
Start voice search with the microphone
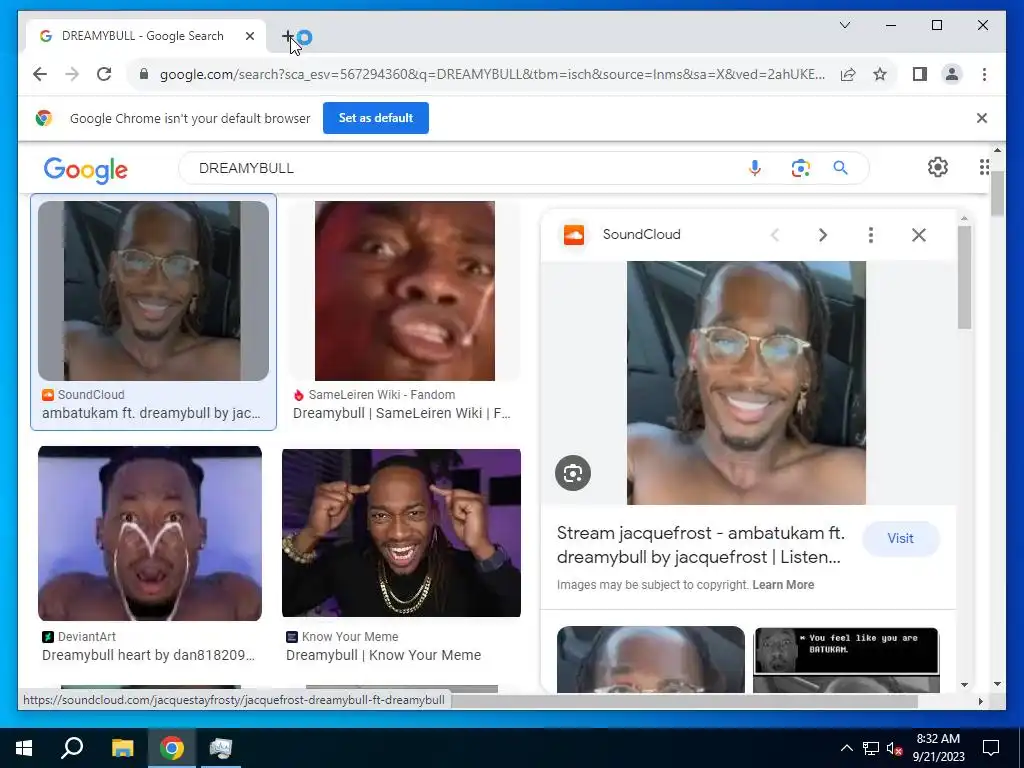[x=754, y=168]
